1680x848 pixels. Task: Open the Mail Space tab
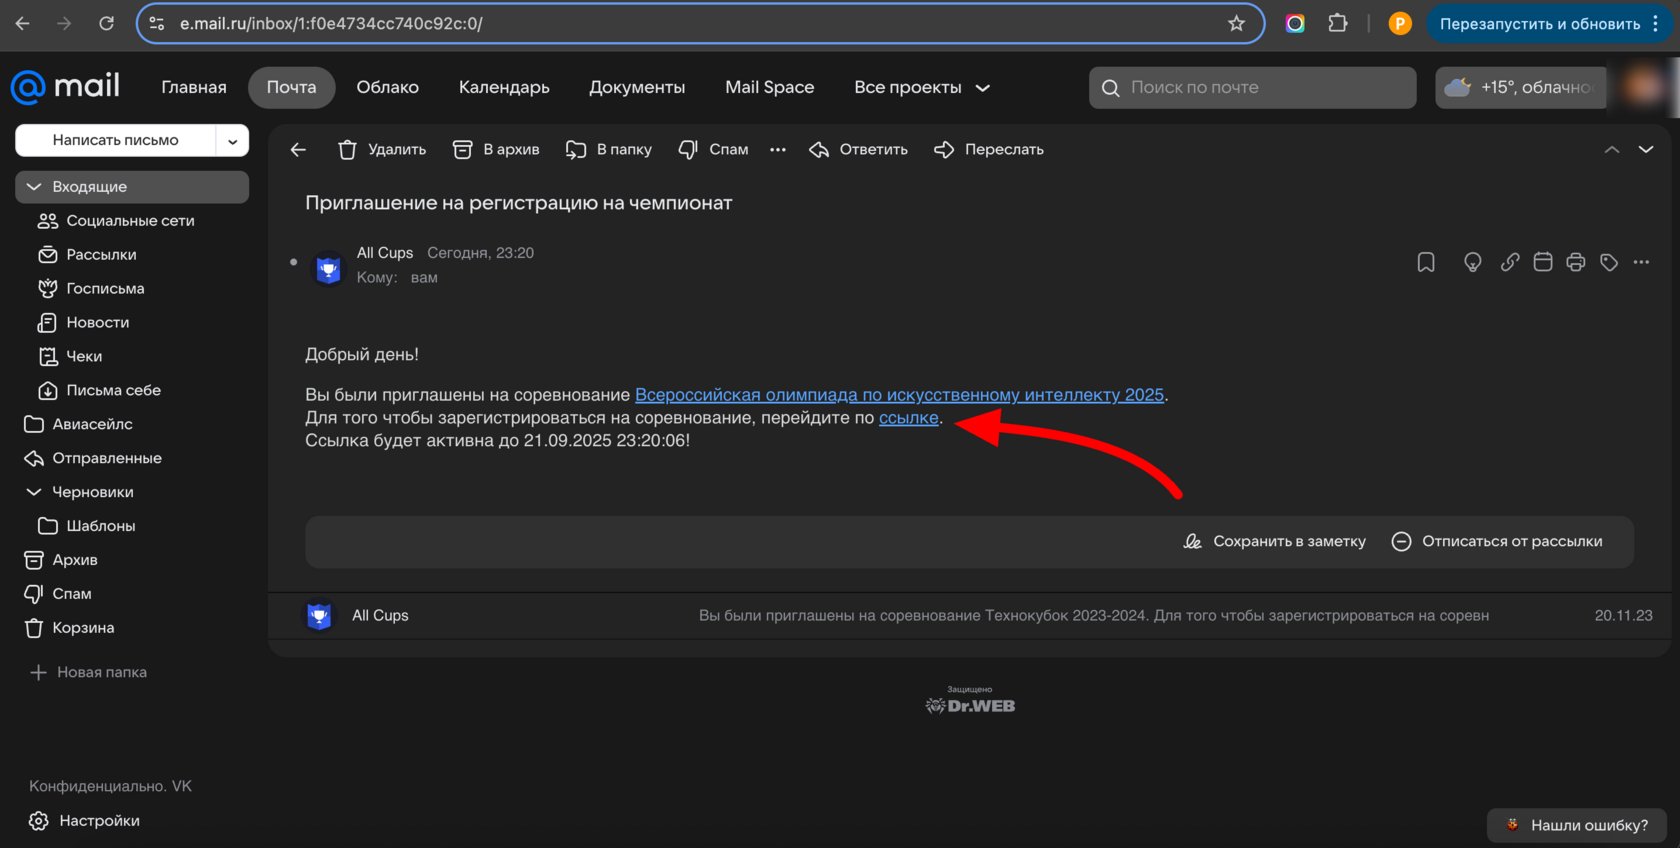[770, 87]
